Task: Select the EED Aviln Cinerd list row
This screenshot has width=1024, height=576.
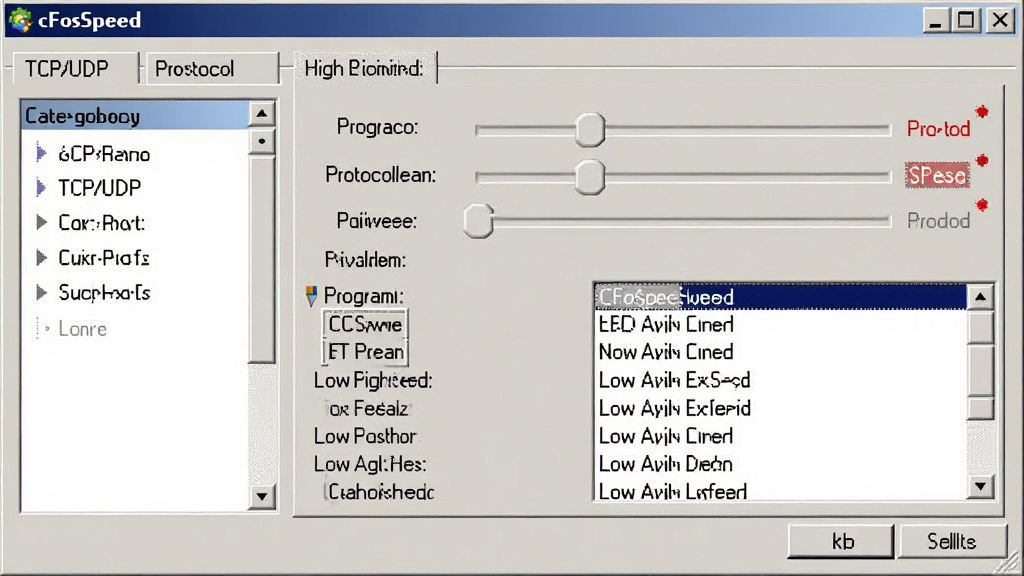Action: [780, 324]
